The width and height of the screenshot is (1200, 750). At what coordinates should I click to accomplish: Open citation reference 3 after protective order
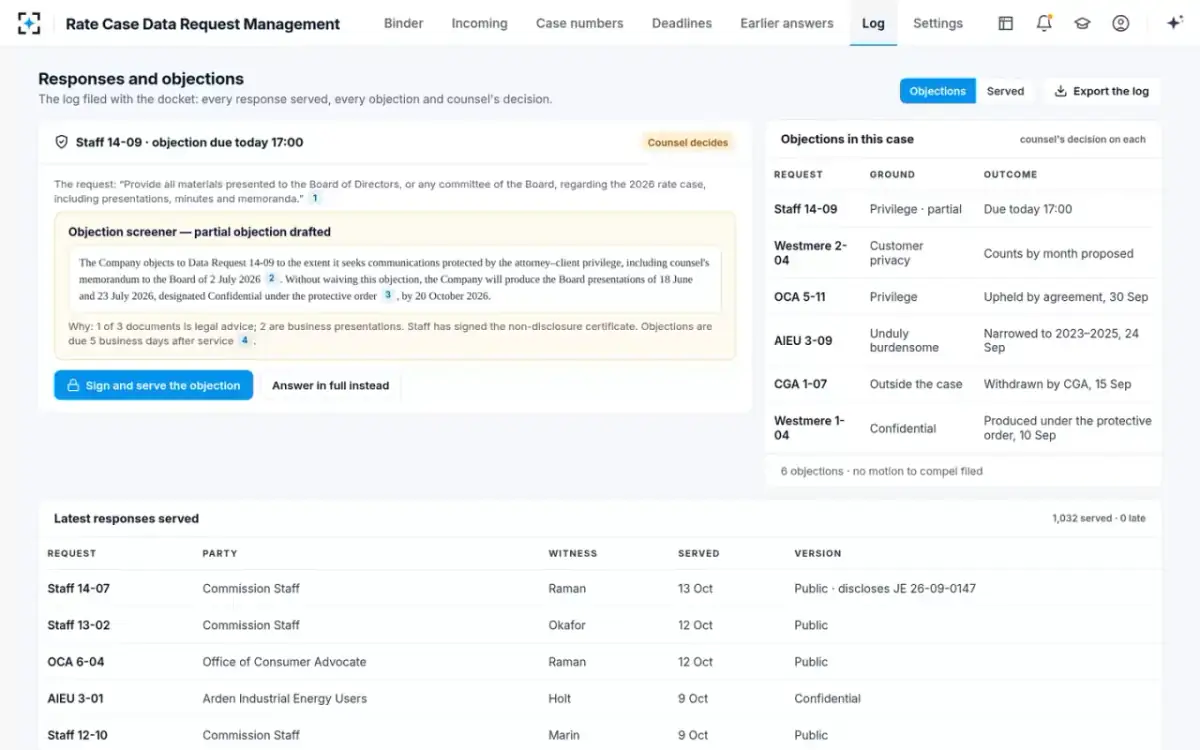(388, 295)
